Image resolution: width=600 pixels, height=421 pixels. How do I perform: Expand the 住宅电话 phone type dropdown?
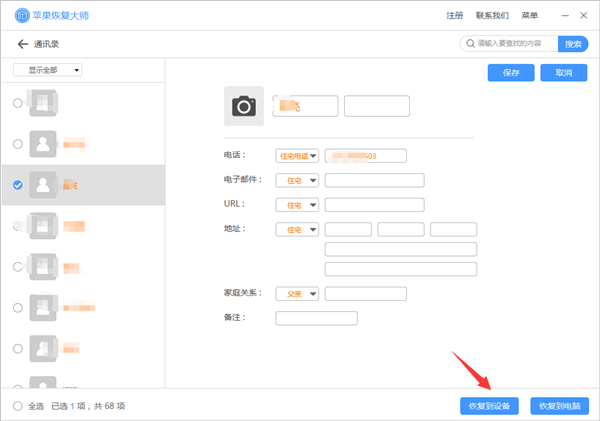[x=297, y=156]
